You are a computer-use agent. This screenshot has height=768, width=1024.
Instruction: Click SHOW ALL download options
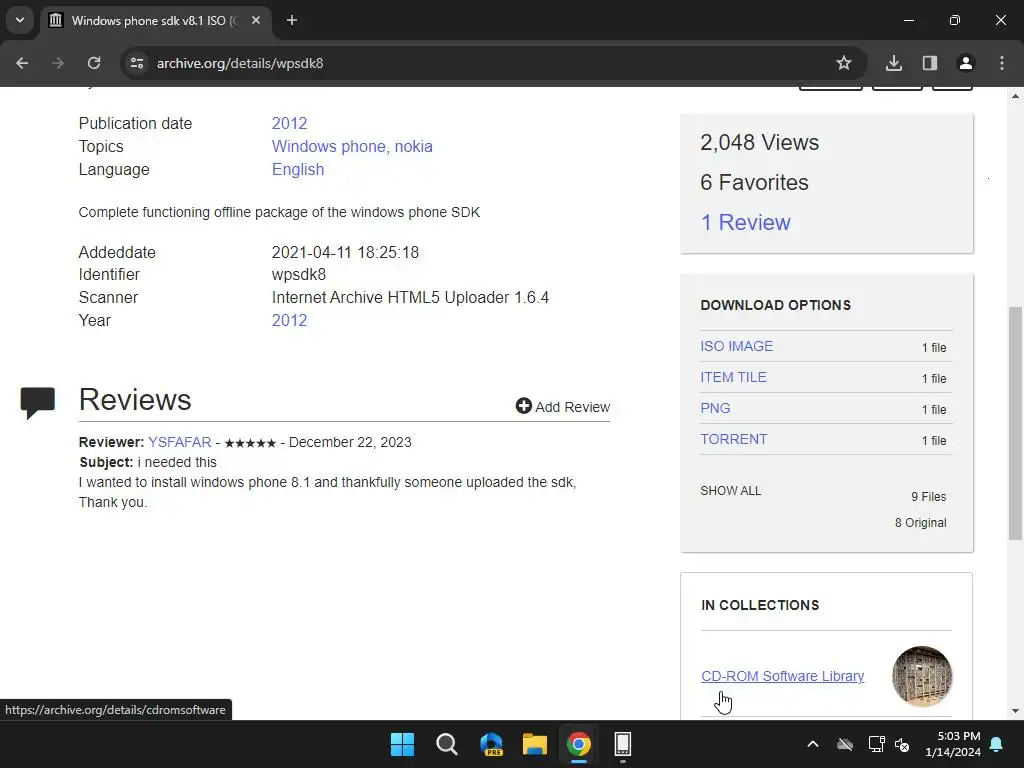pyautogui.click(x=731, y=491)
